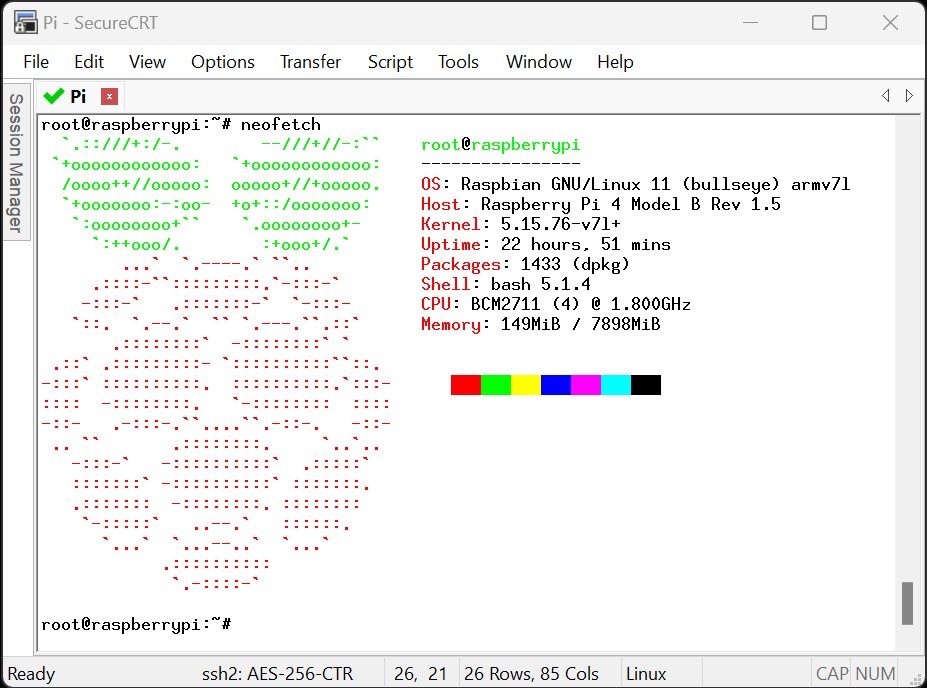Image resolution: width=927 pixels, height=688 pixels.
Task: Close the Pi tab with red x
Action: point(109,96)
